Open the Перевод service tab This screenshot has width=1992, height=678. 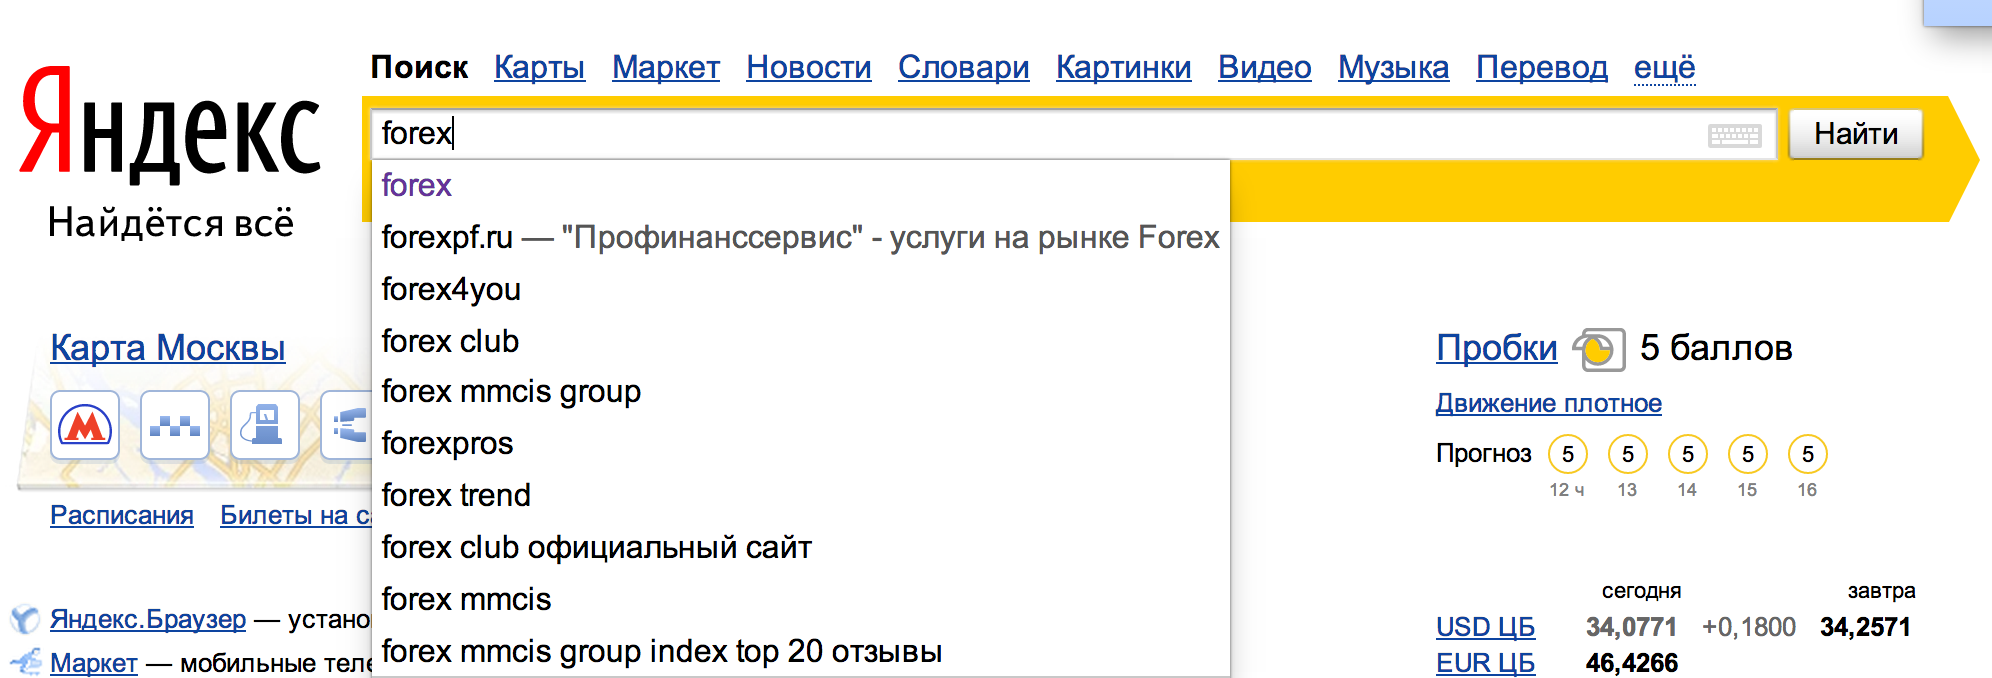[x=1541, y=67]
